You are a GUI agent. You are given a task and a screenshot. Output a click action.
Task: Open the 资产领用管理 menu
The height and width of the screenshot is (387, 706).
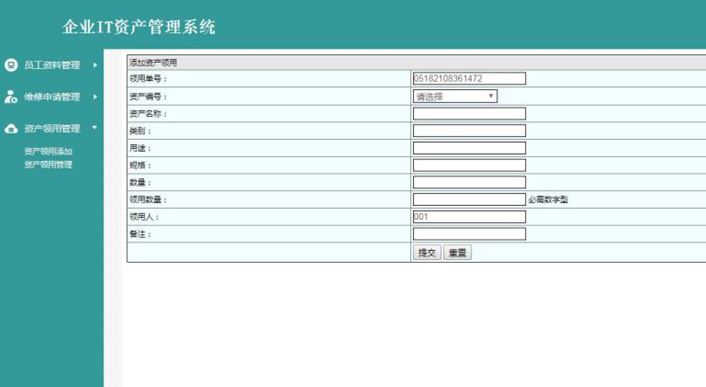tap(52, 129)
